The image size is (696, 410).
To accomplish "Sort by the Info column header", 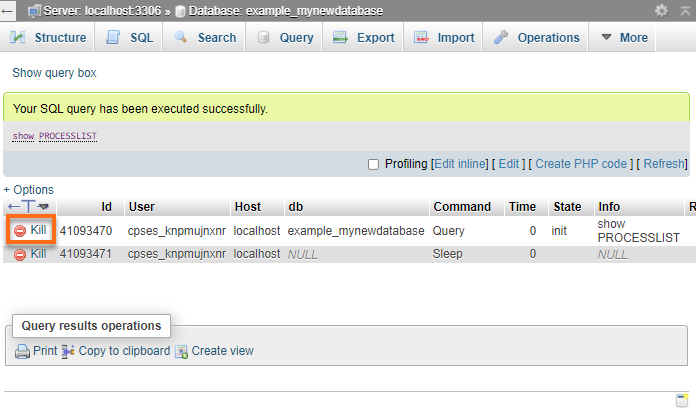I will (x=609, y=207).
